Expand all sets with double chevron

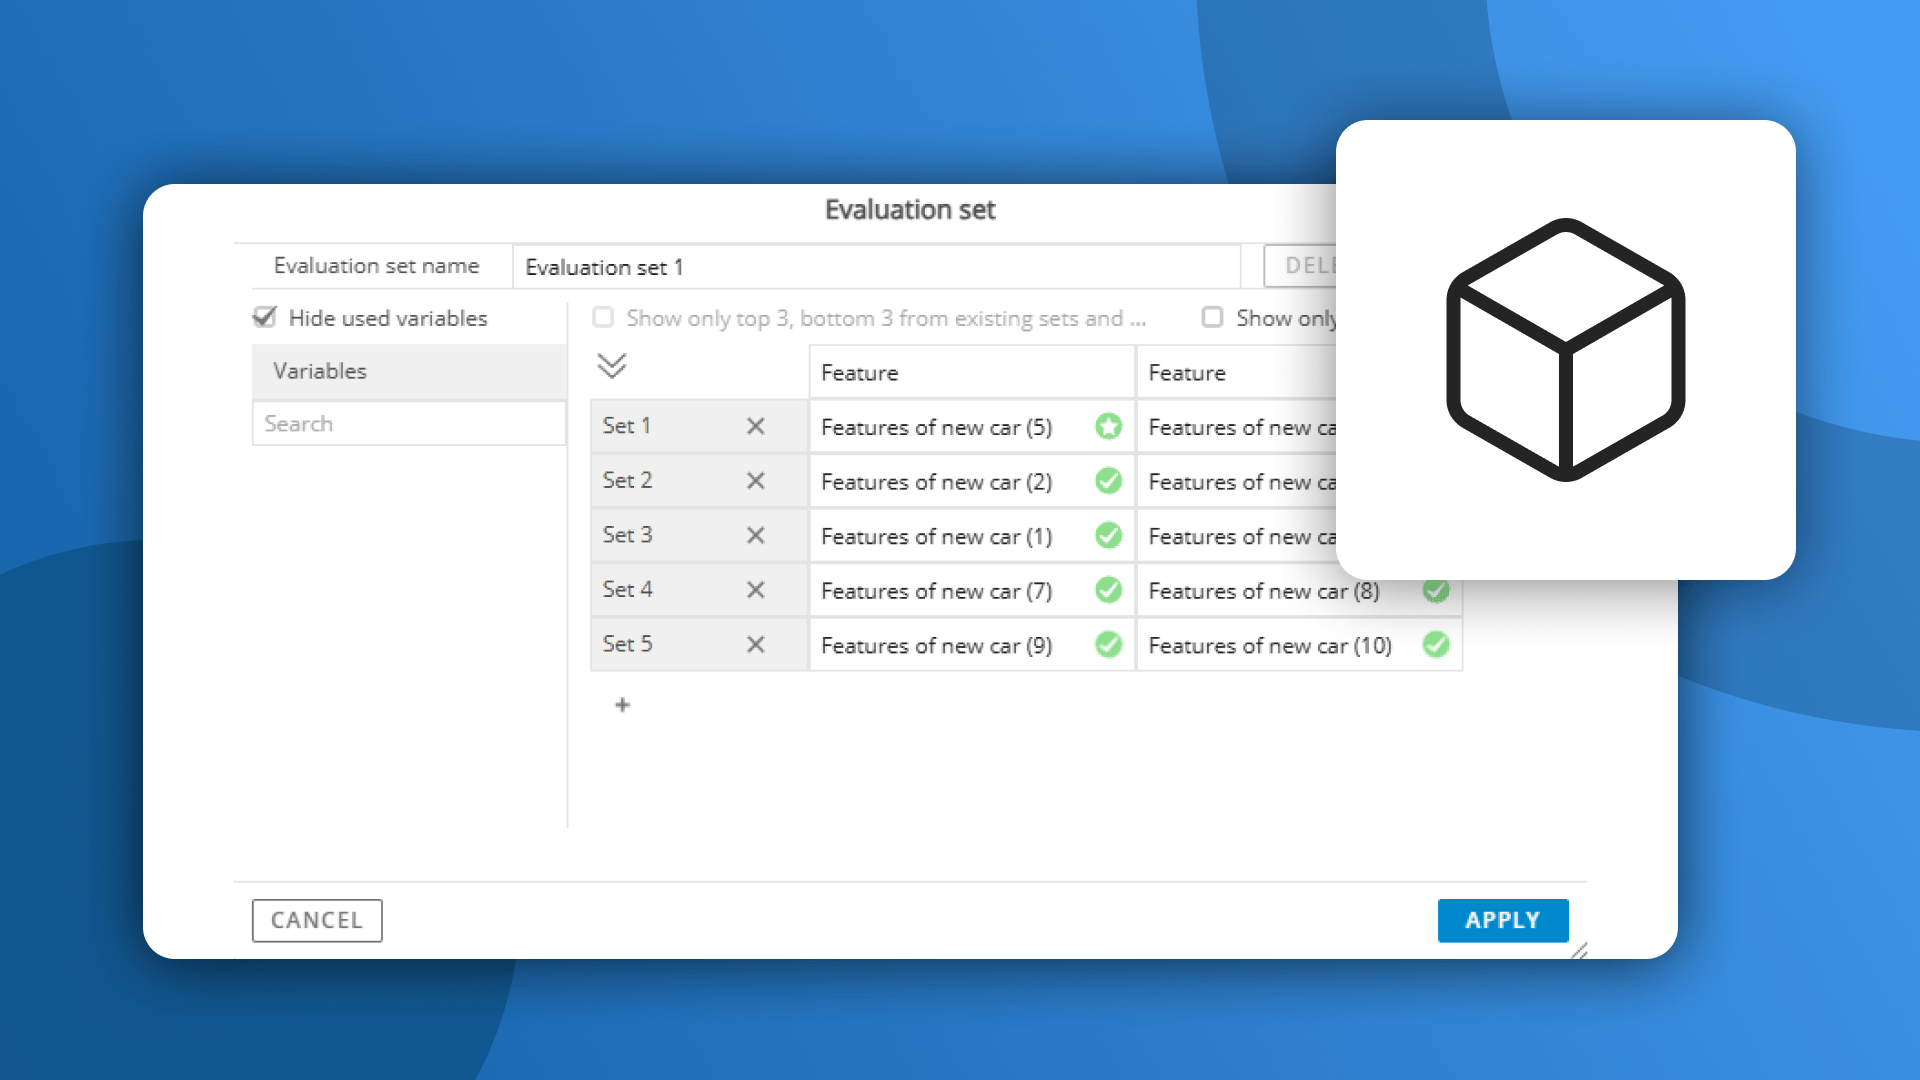[612, 366]
